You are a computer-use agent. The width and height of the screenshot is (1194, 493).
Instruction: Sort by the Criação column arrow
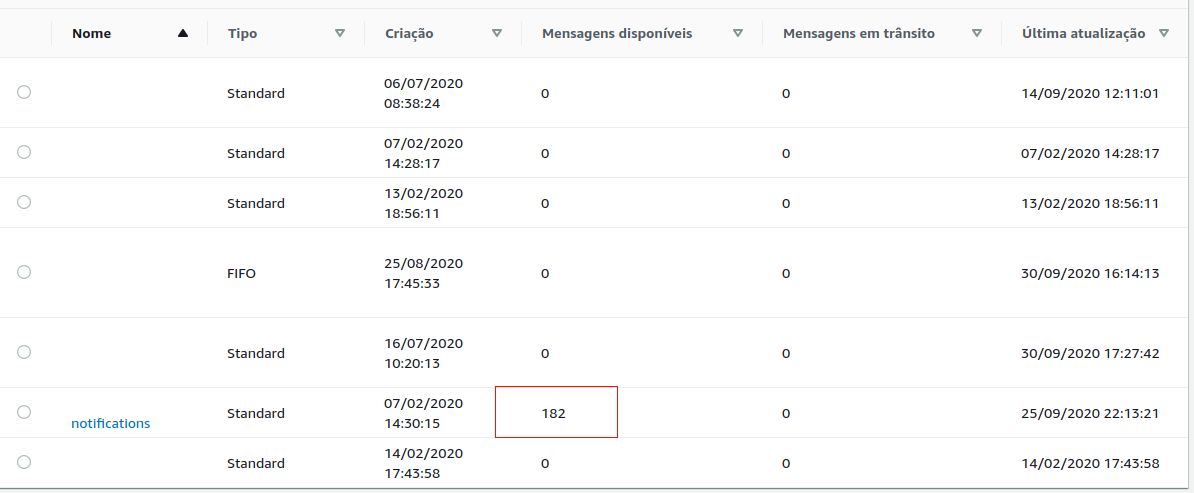point(497,34)
